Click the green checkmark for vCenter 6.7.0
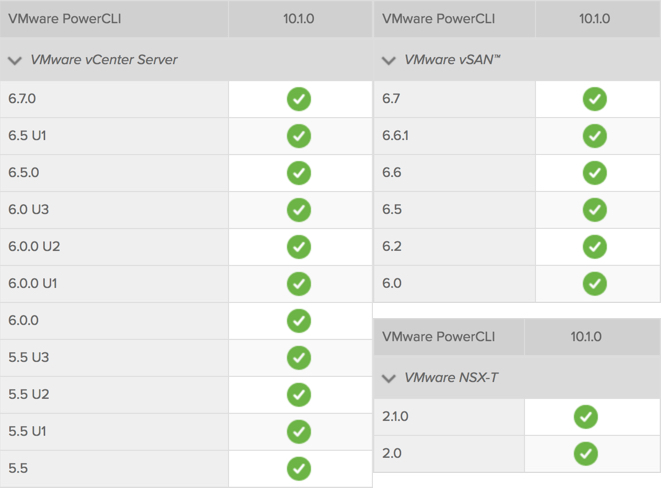The height and width of the screenshot is (488, 661). pyautogui.click(x=299, y=99)
